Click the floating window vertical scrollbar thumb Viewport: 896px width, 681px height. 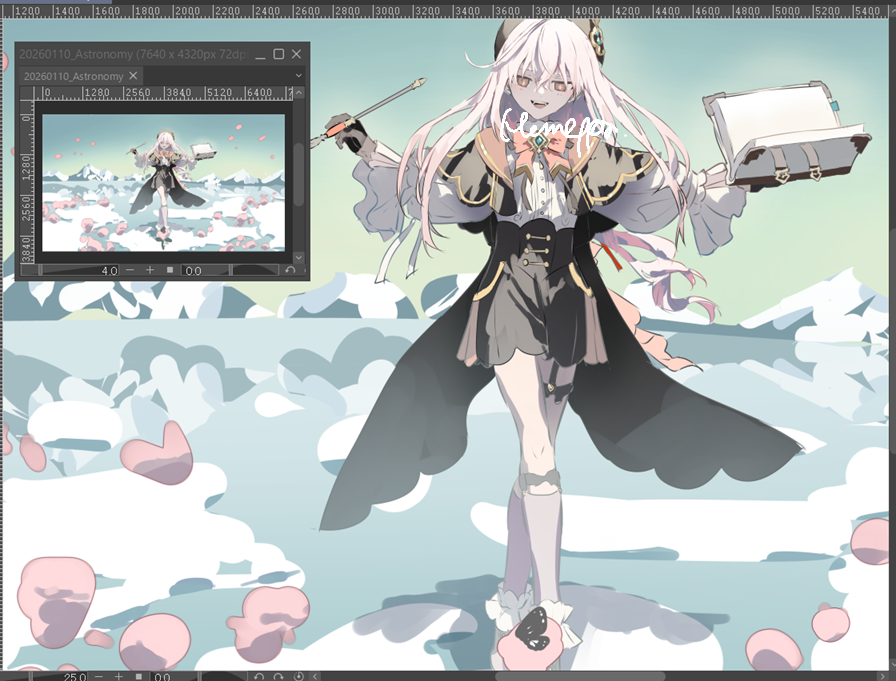[299, 174]
